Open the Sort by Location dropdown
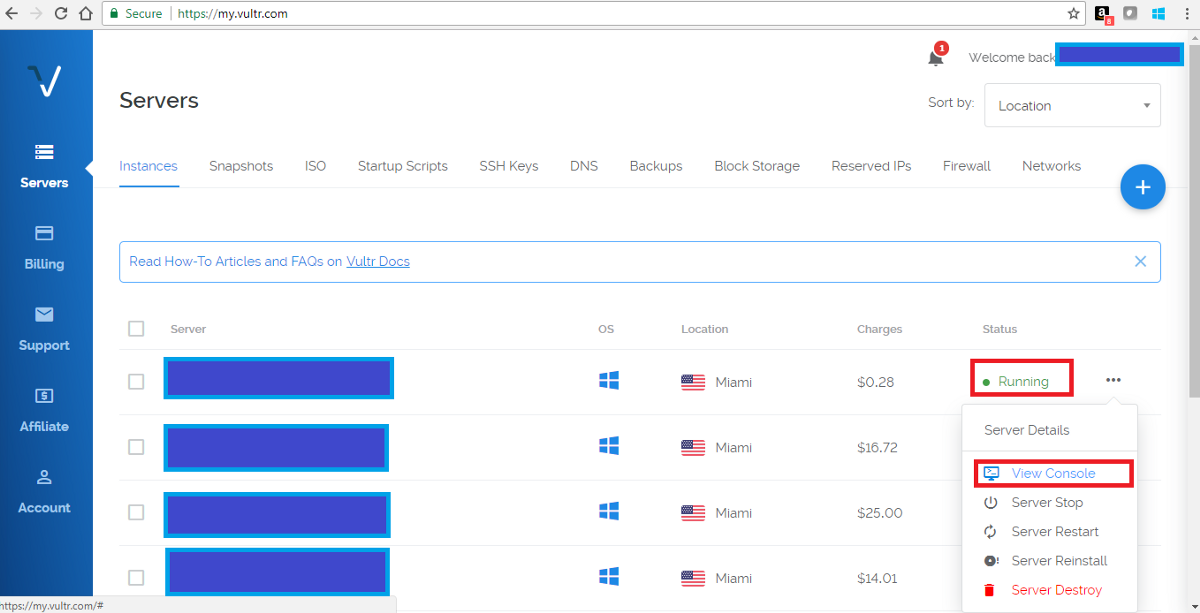This screenshot has height=613, width=1200. [x=1072, y=105]
